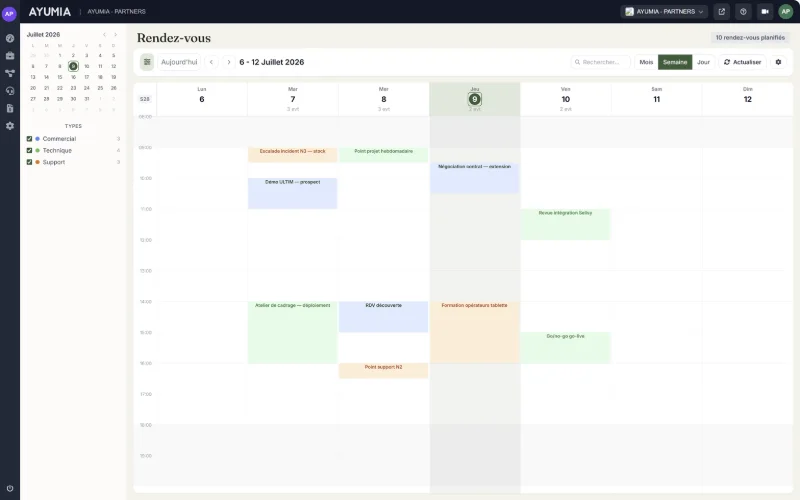This screenshot has height=500, width=800.
Task: Open the briefcase icon in left sidebar
Action: click(10, 56)
